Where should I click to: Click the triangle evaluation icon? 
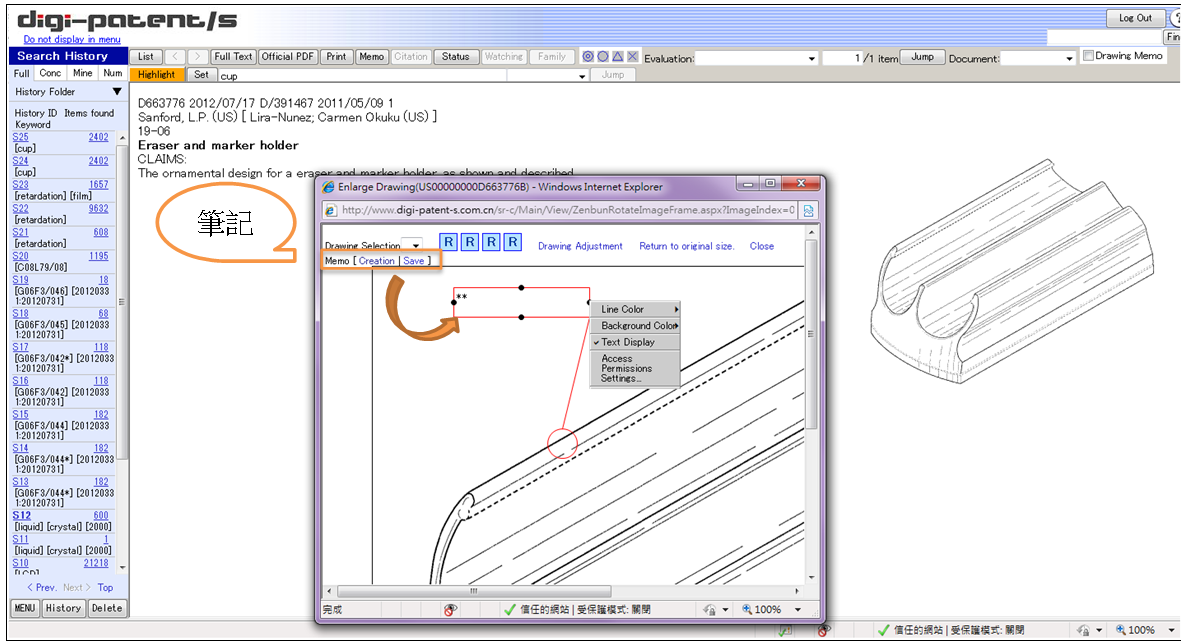618,56
